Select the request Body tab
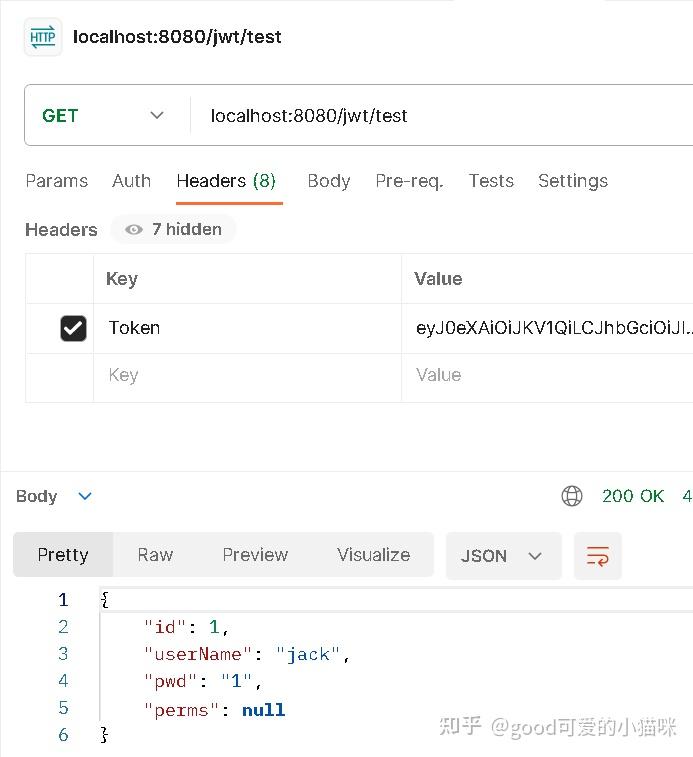Image resolution: width=693 pixels, height=757 pixels. click(x=328, y=181)
